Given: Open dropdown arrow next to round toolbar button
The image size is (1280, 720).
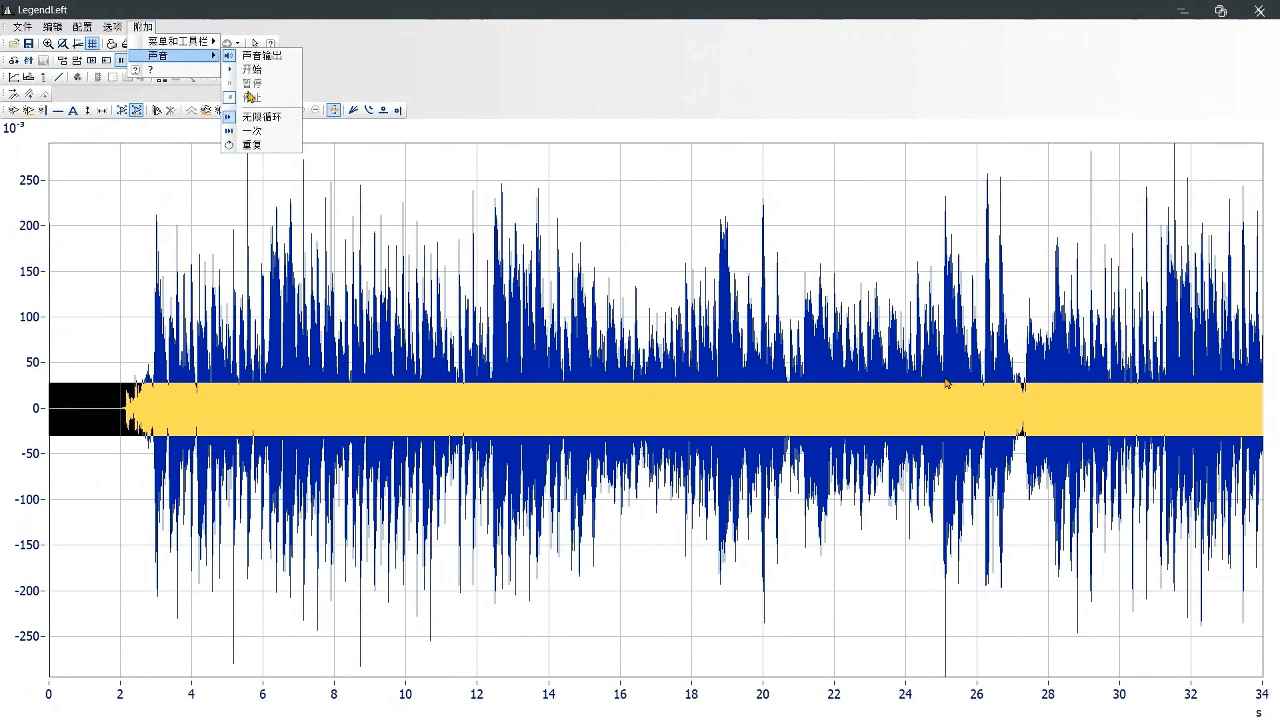Looking at the screenshot, I should [x=237, y=44].
